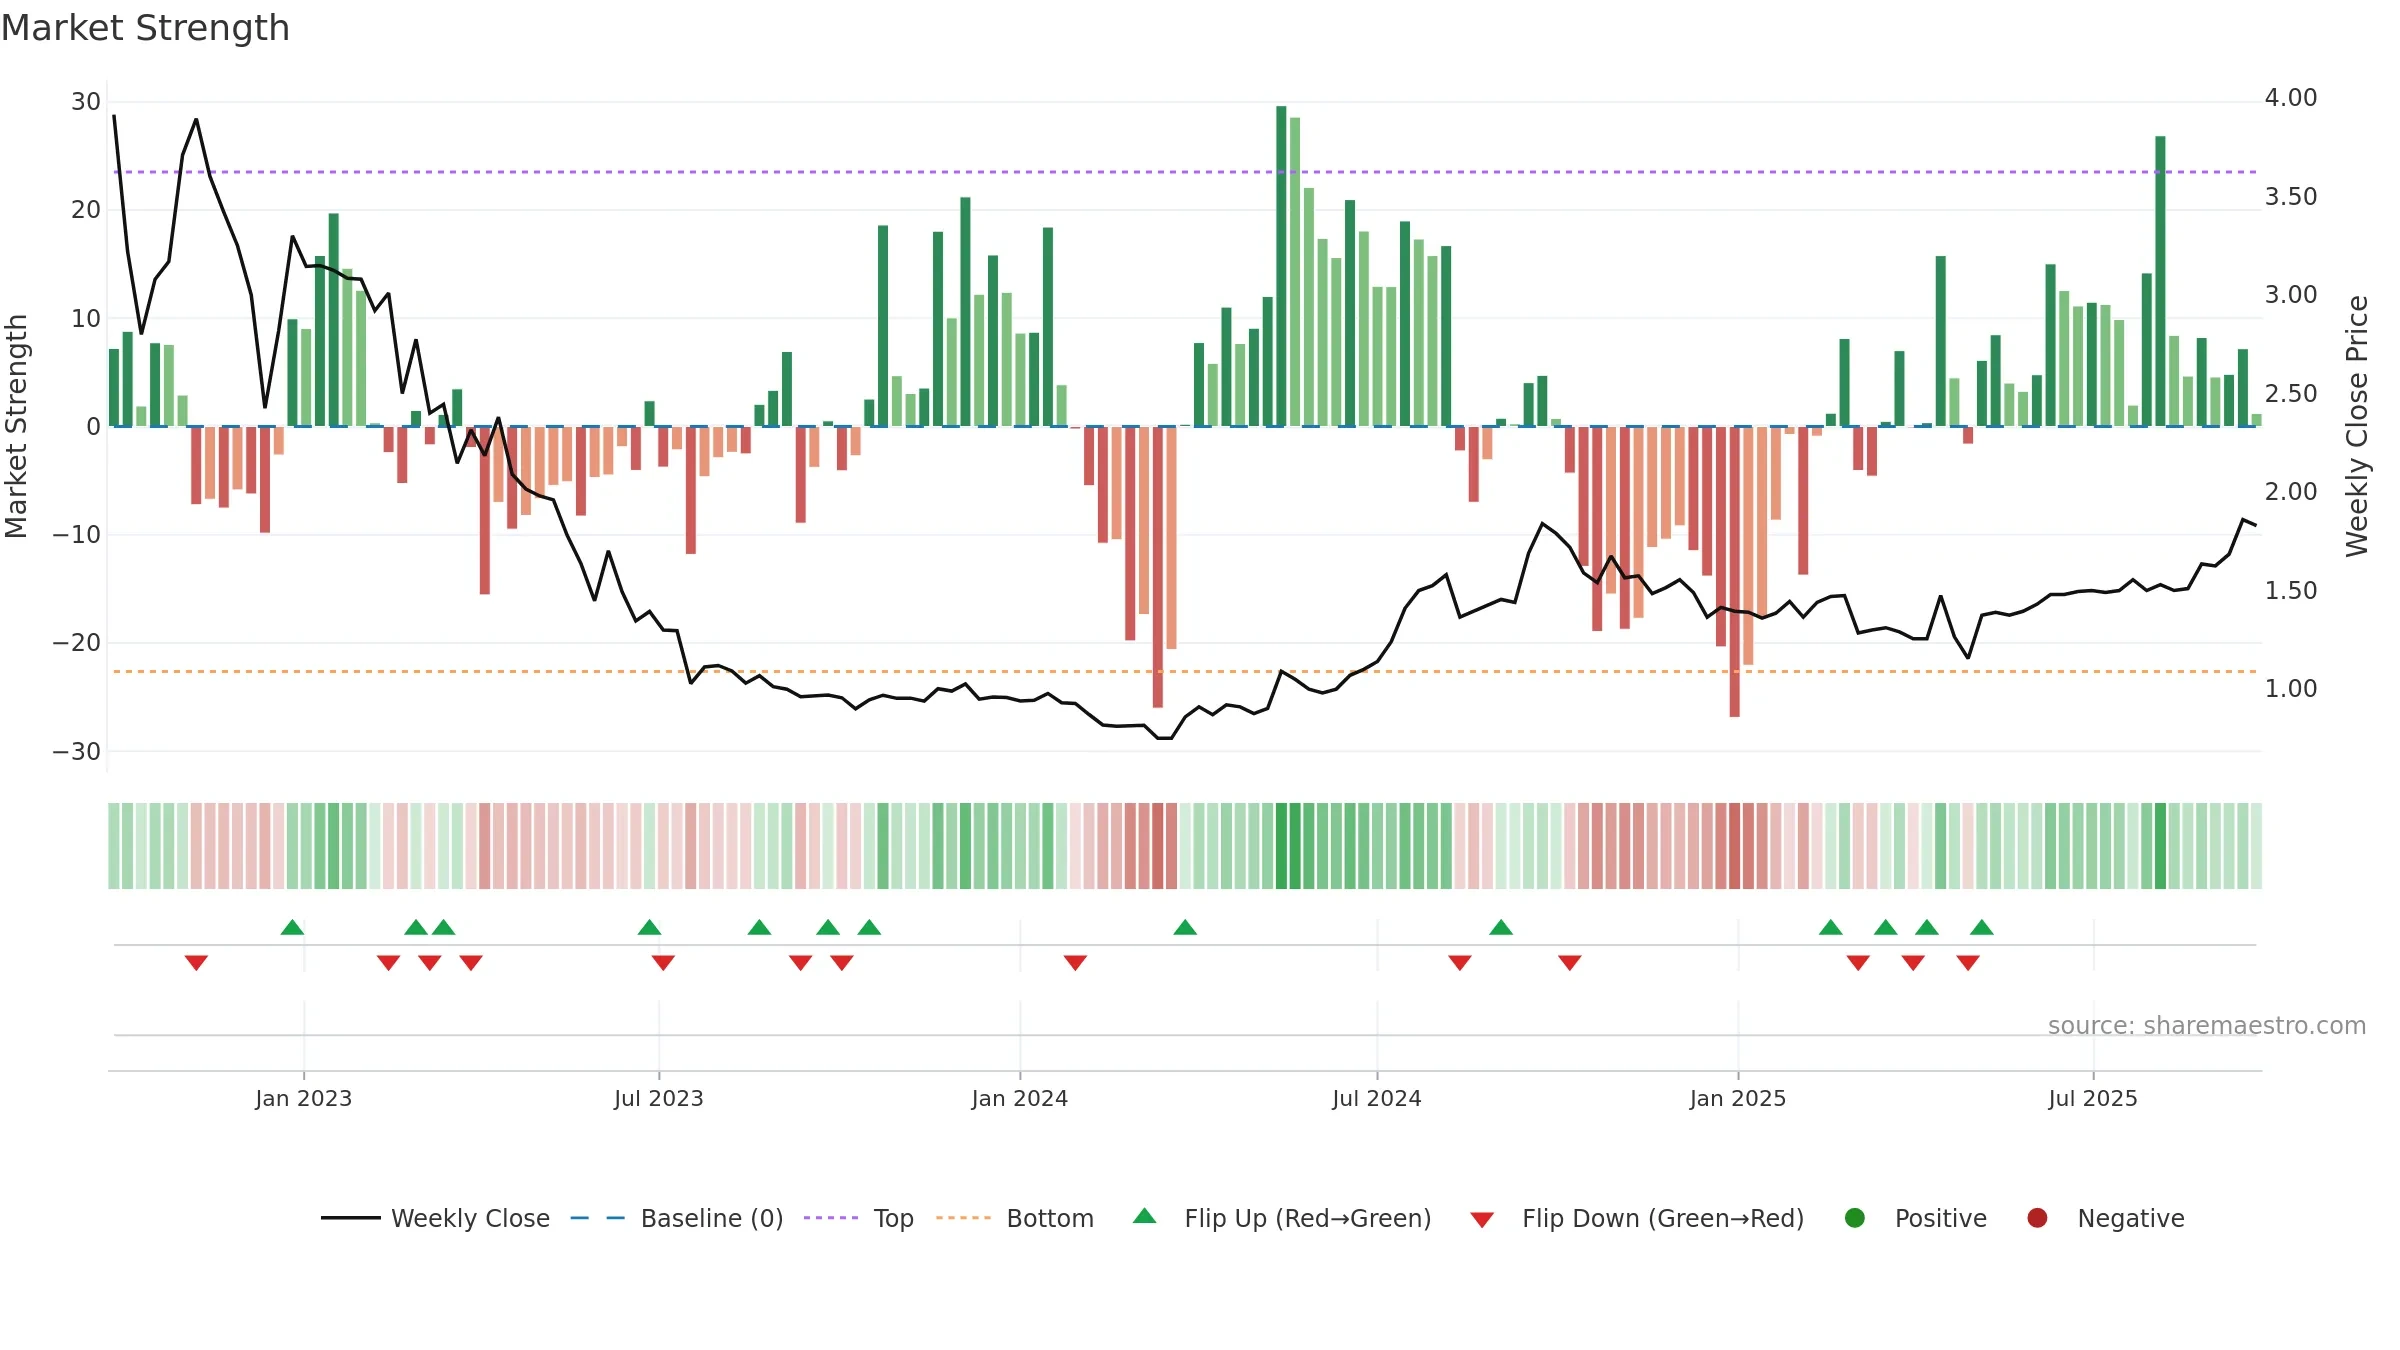Click the rightmost green flip-up marker before Jul 2025
The height and width of the screenshot is (1350, 2400).
pyautogui.click(x=1982, y=927)
